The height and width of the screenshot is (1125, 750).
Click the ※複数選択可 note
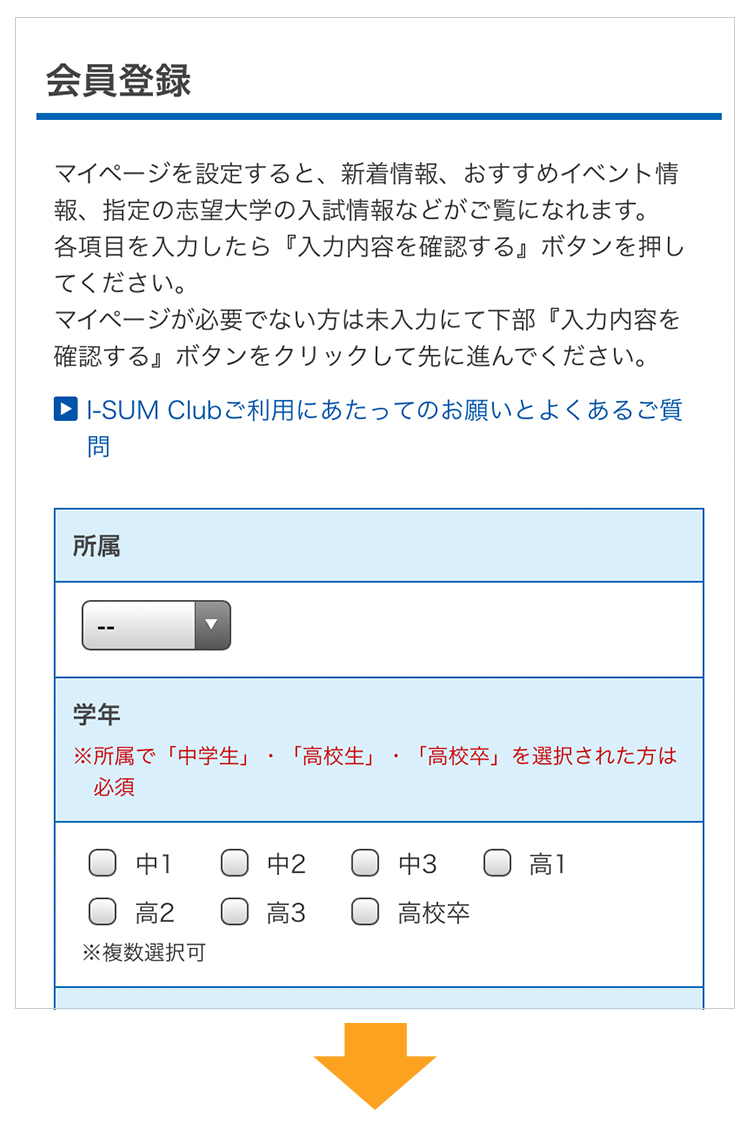tap(144, 953)
